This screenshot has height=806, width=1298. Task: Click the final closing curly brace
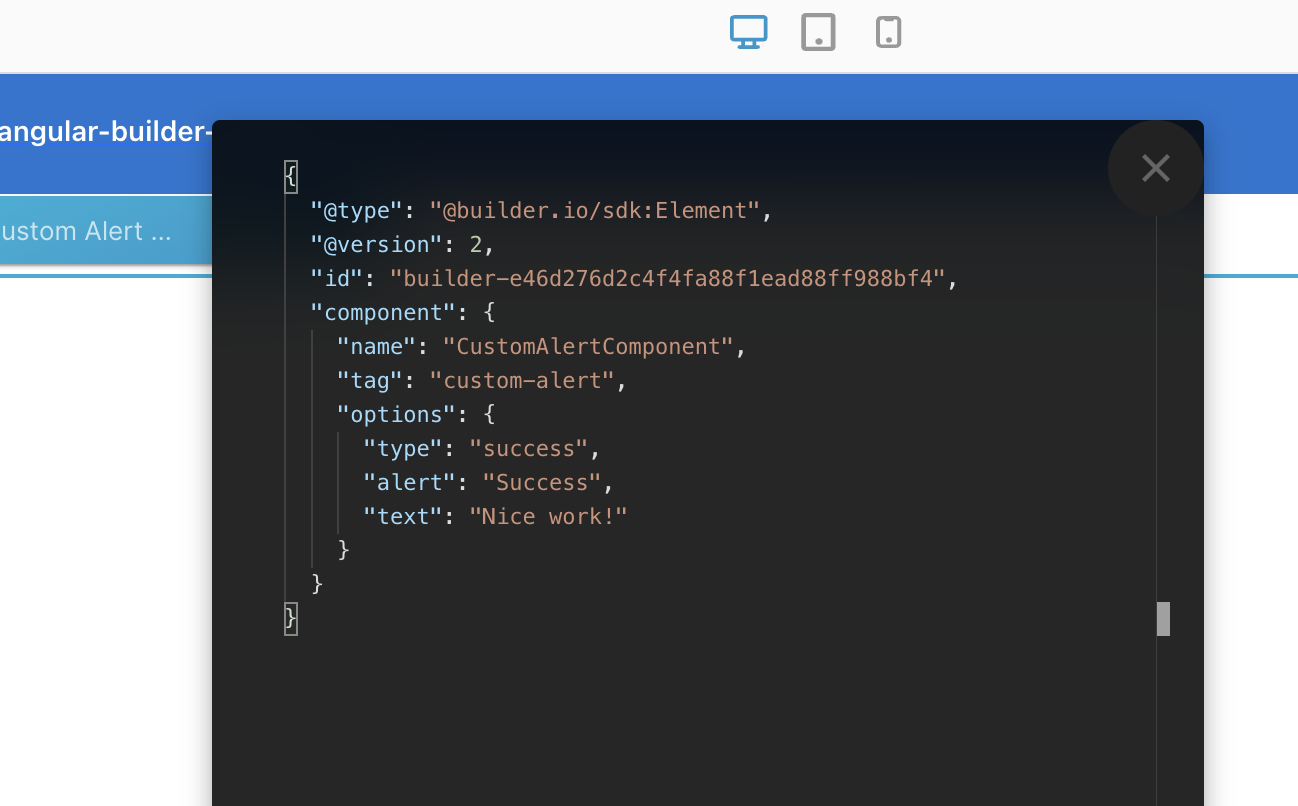291,618
